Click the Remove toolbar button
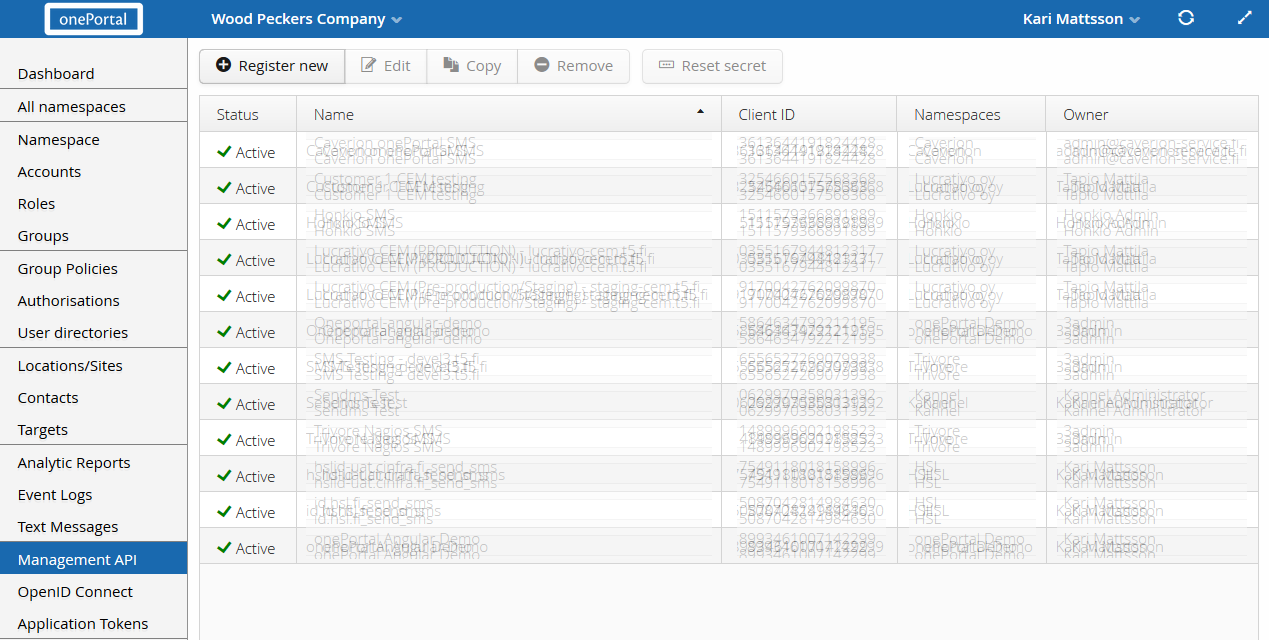 573,66
